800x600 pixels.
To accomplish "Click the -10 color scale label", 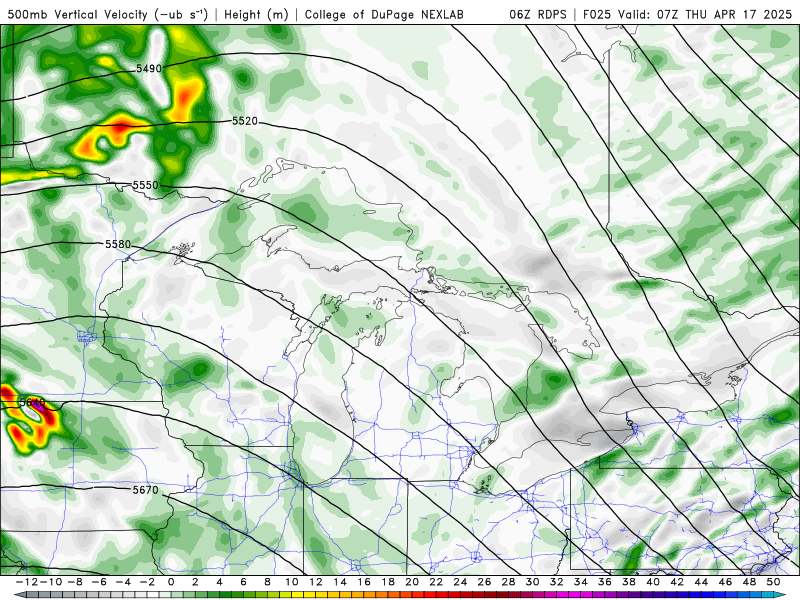I will [50, 582].
